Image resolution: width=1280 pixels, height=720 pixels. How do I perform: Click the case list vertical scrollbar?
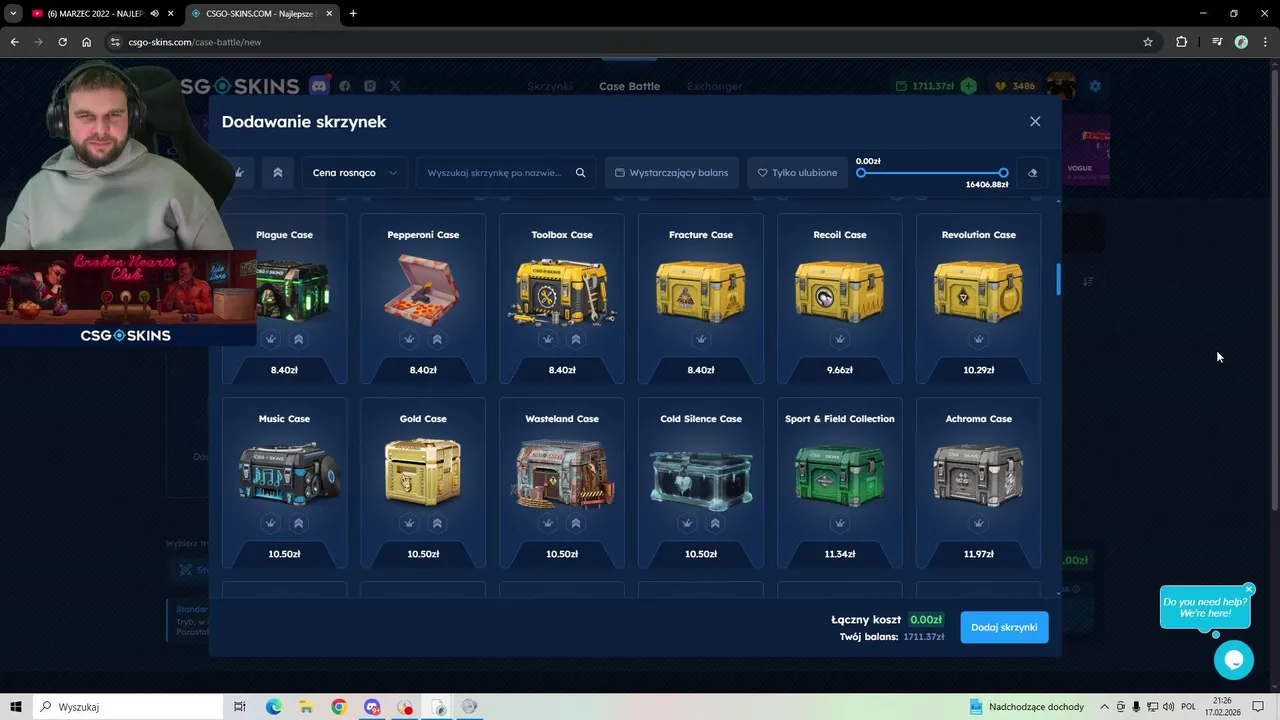(x=1058, y=280)
